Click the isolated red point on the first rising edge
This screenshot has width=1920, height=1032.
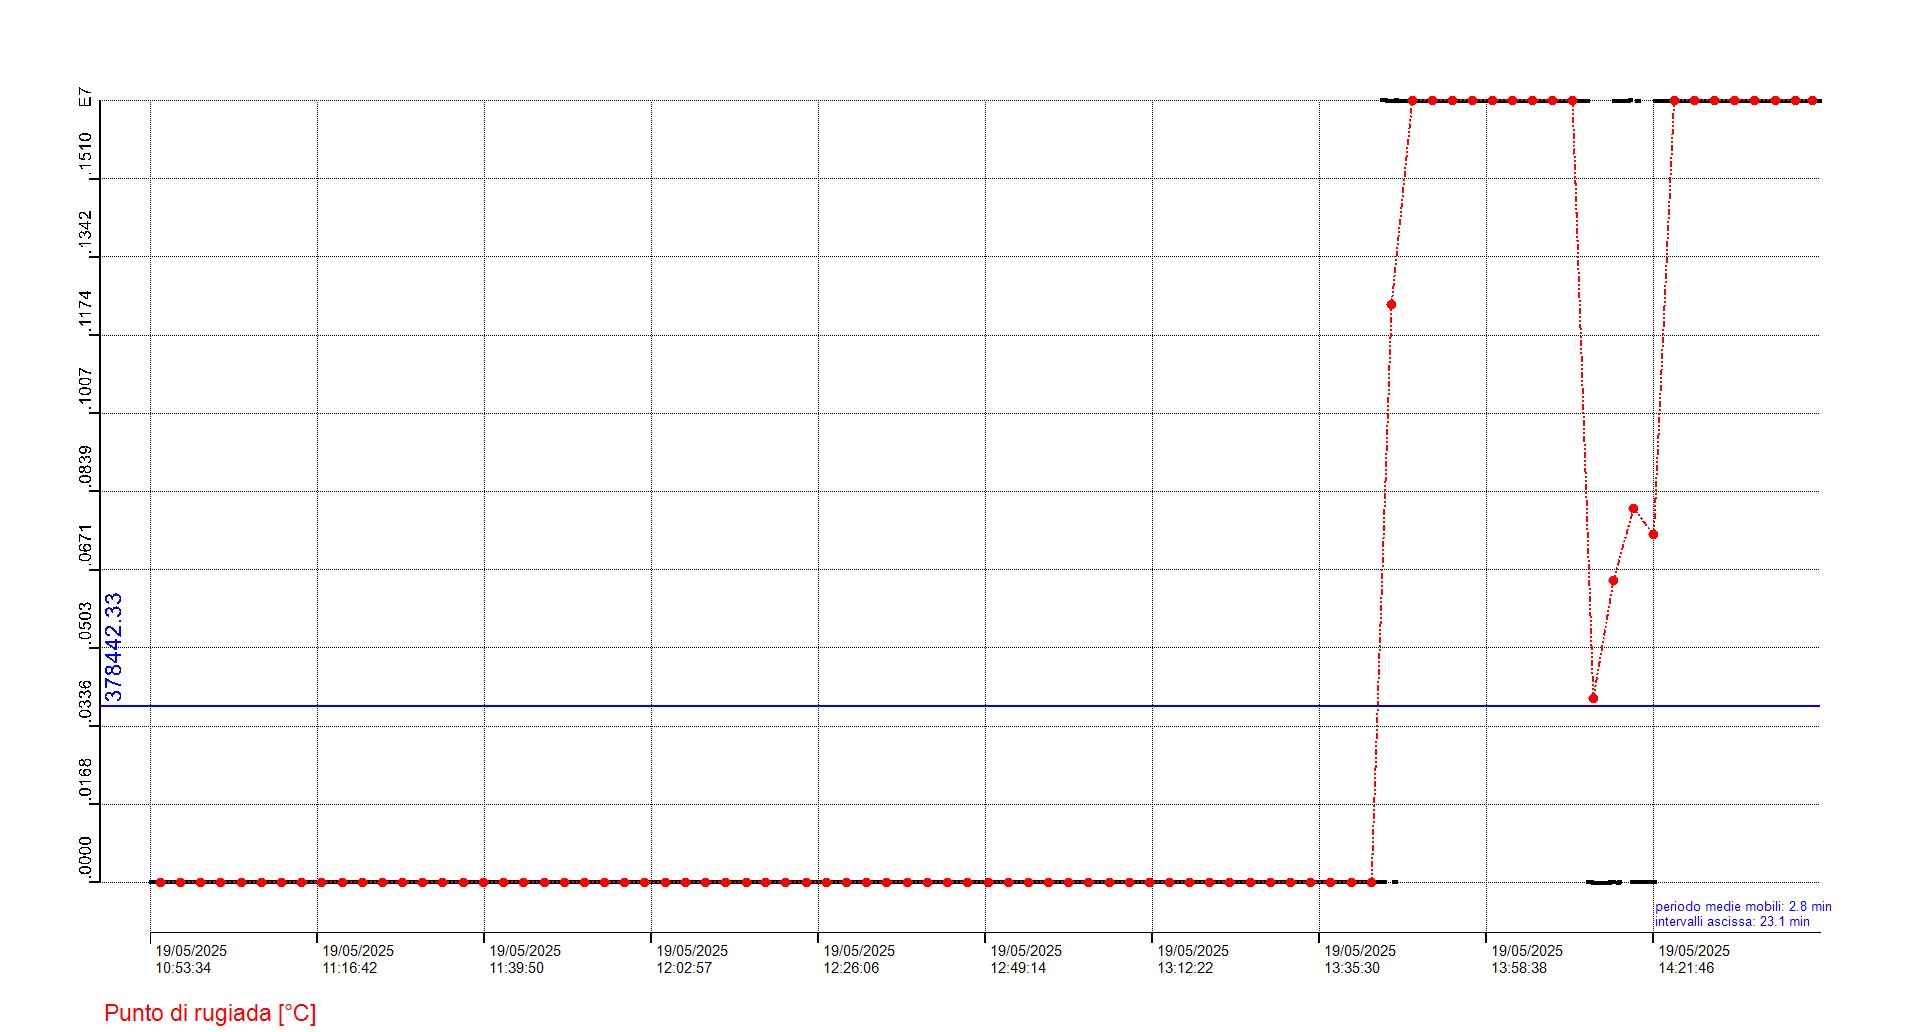[x=1391, y=304]
